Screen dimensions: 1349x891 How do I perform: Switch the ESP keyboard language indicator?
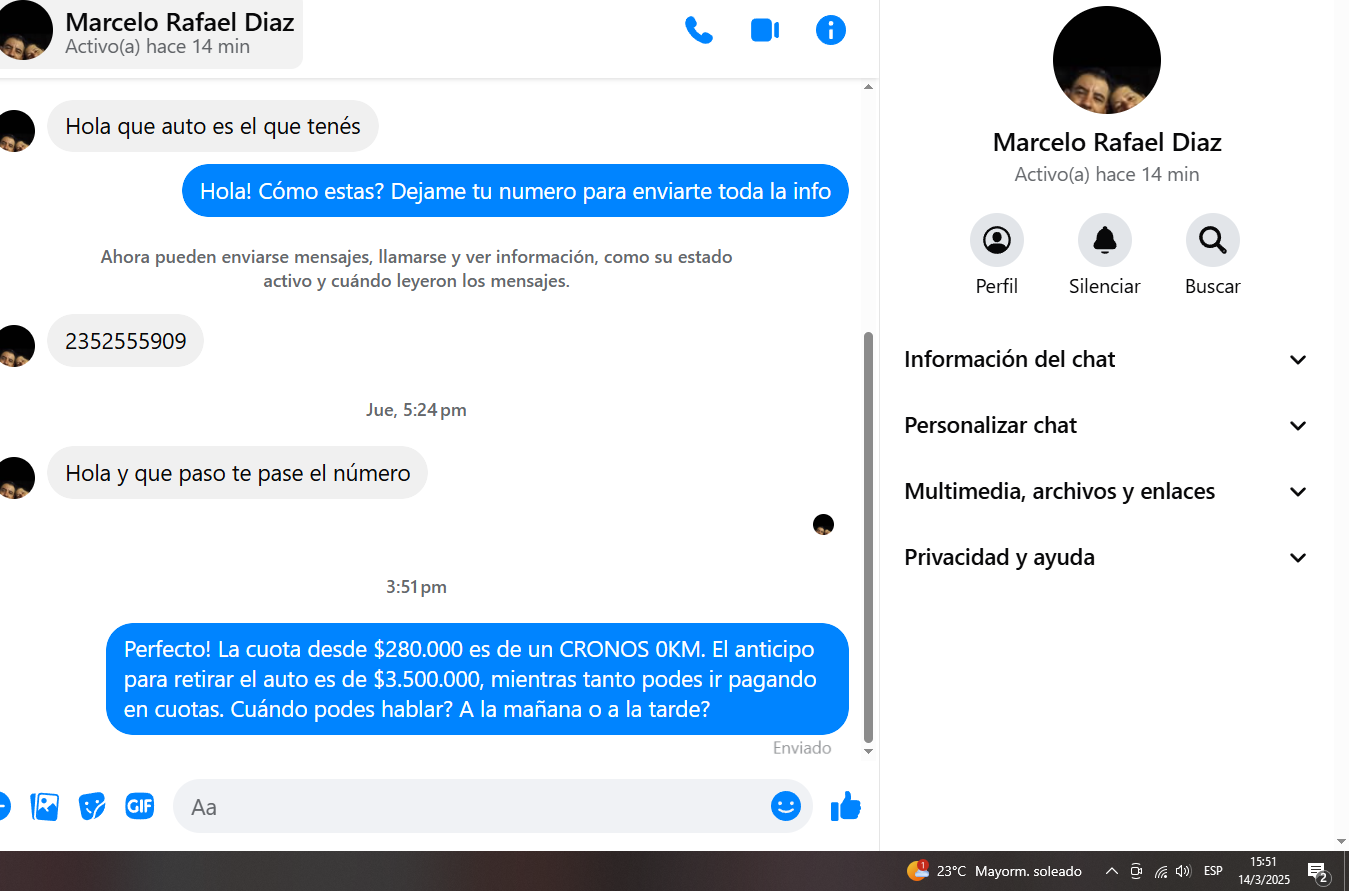click(1213, 871)
